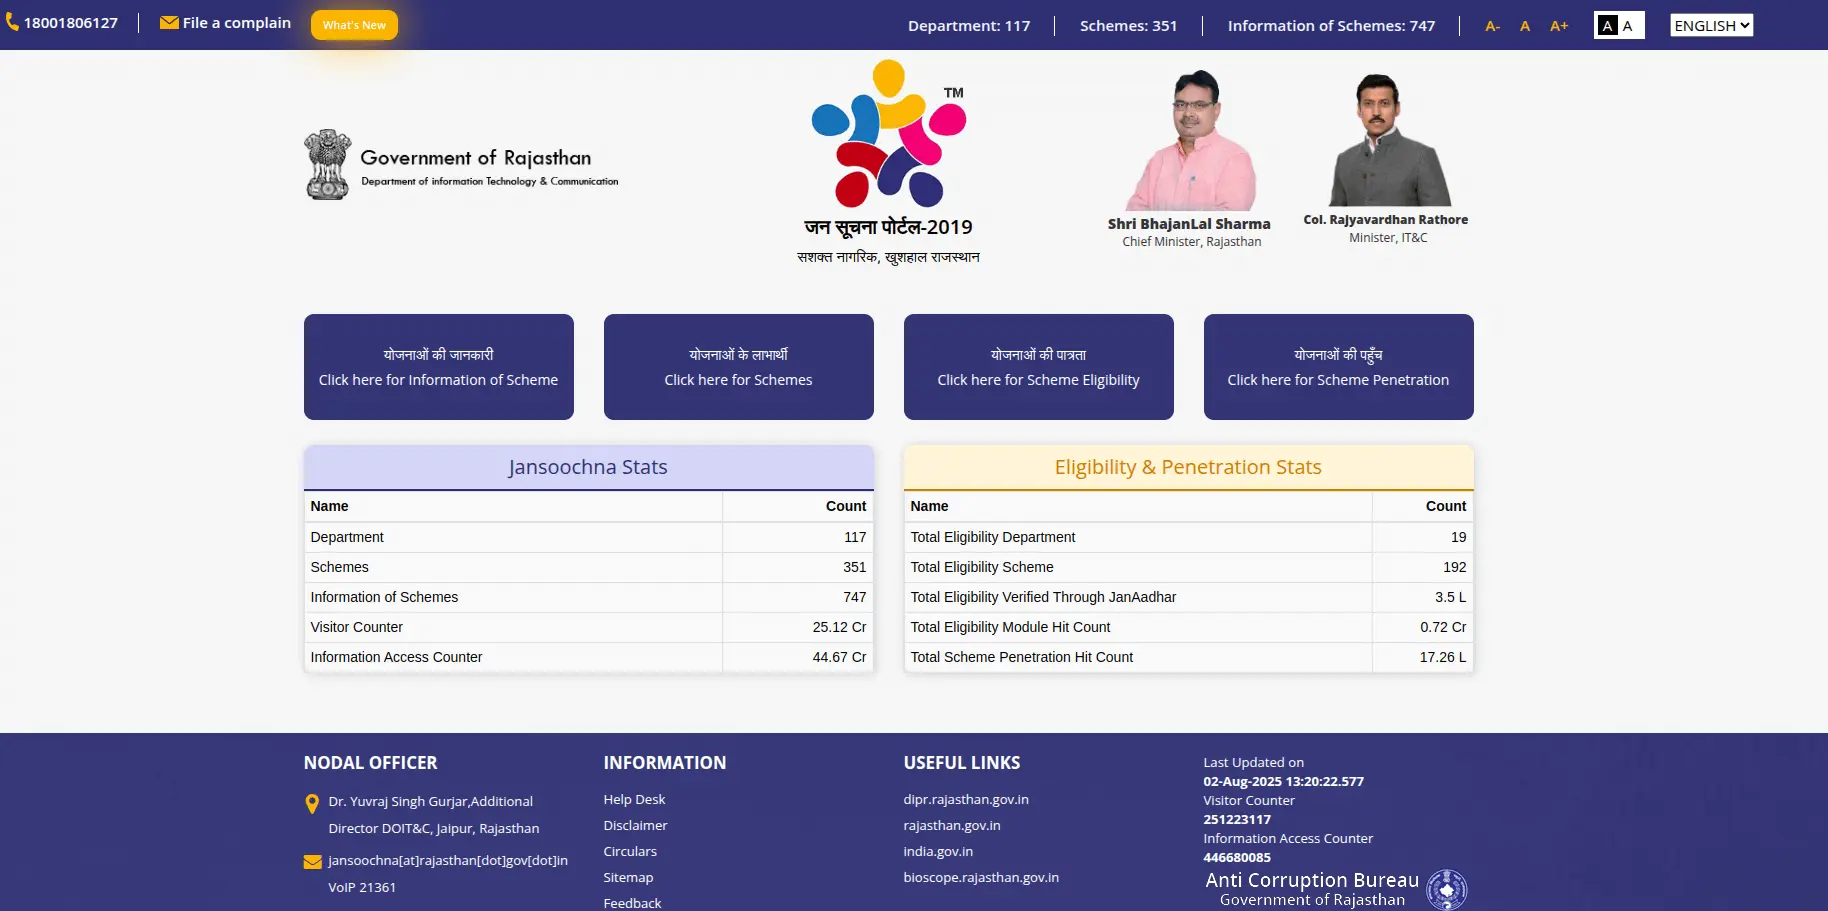Visit the dipr.rajasthan.gov.in link
The height and width of the screenshot is (911, 1828).
click(x=965, y=799)
